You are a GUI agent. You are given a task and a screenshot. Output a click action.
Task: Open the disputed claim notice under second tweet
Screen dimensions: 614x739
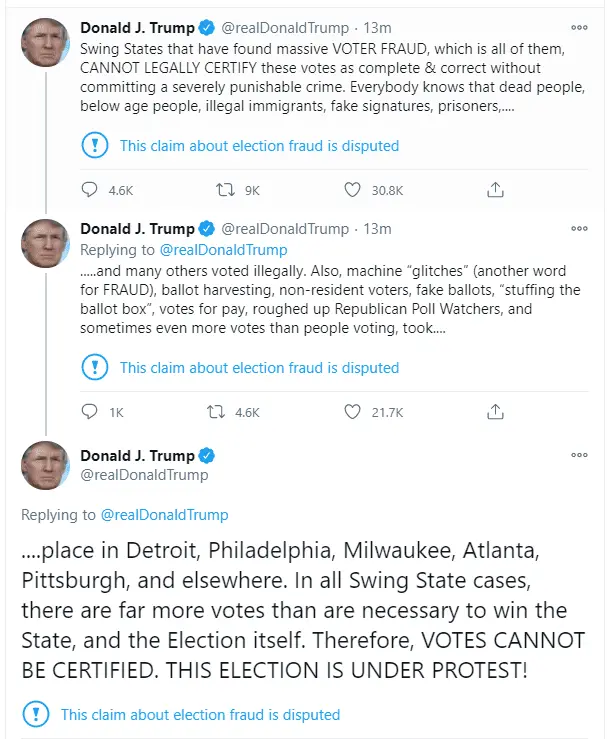[259, 368]
